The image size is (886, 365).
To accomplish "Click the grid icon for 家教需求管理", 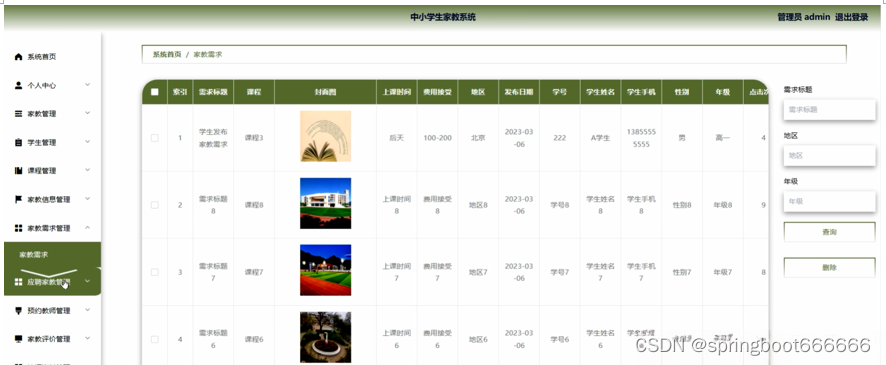I will 18,228.
